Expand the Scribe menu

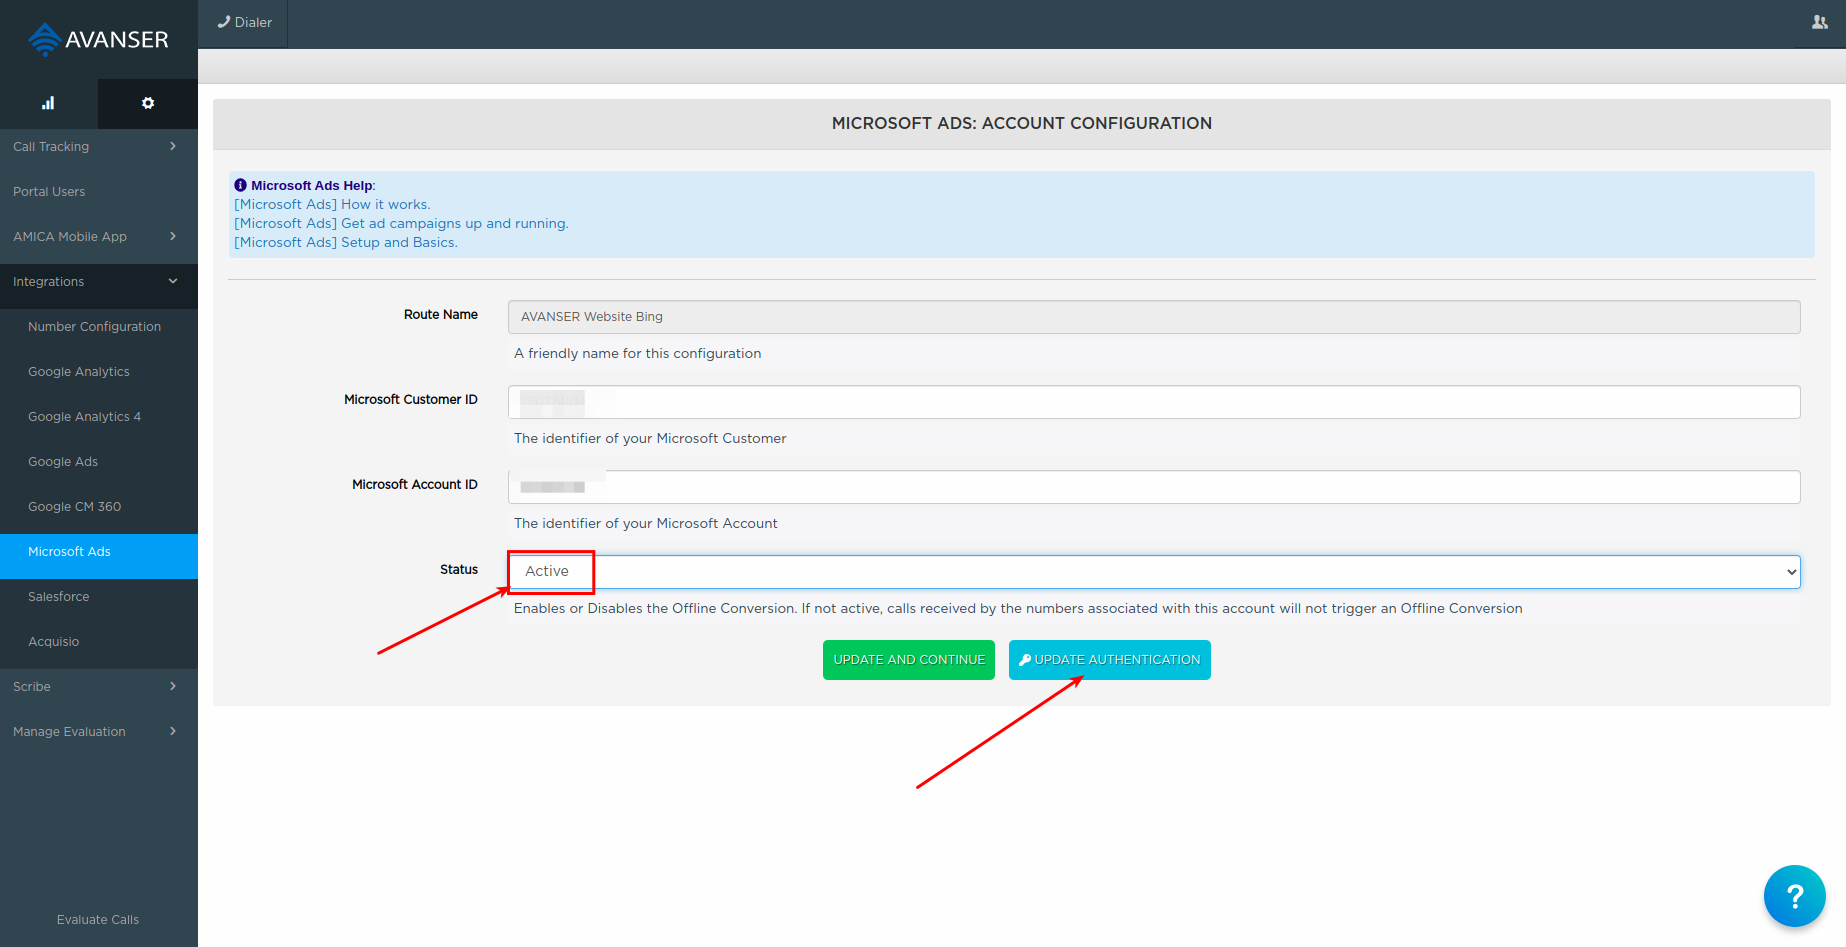[99, 686]
